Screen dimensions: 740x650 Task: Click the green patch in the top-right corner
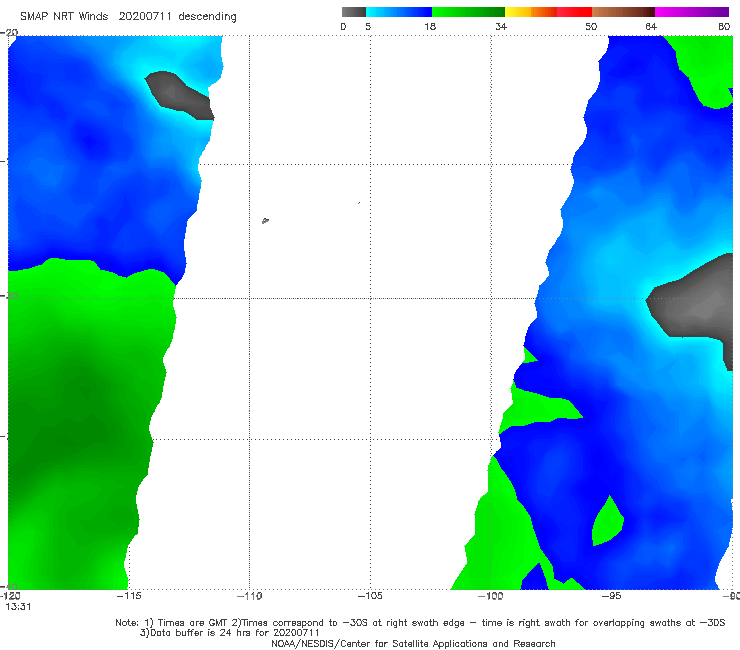click(x=706, y=66)
